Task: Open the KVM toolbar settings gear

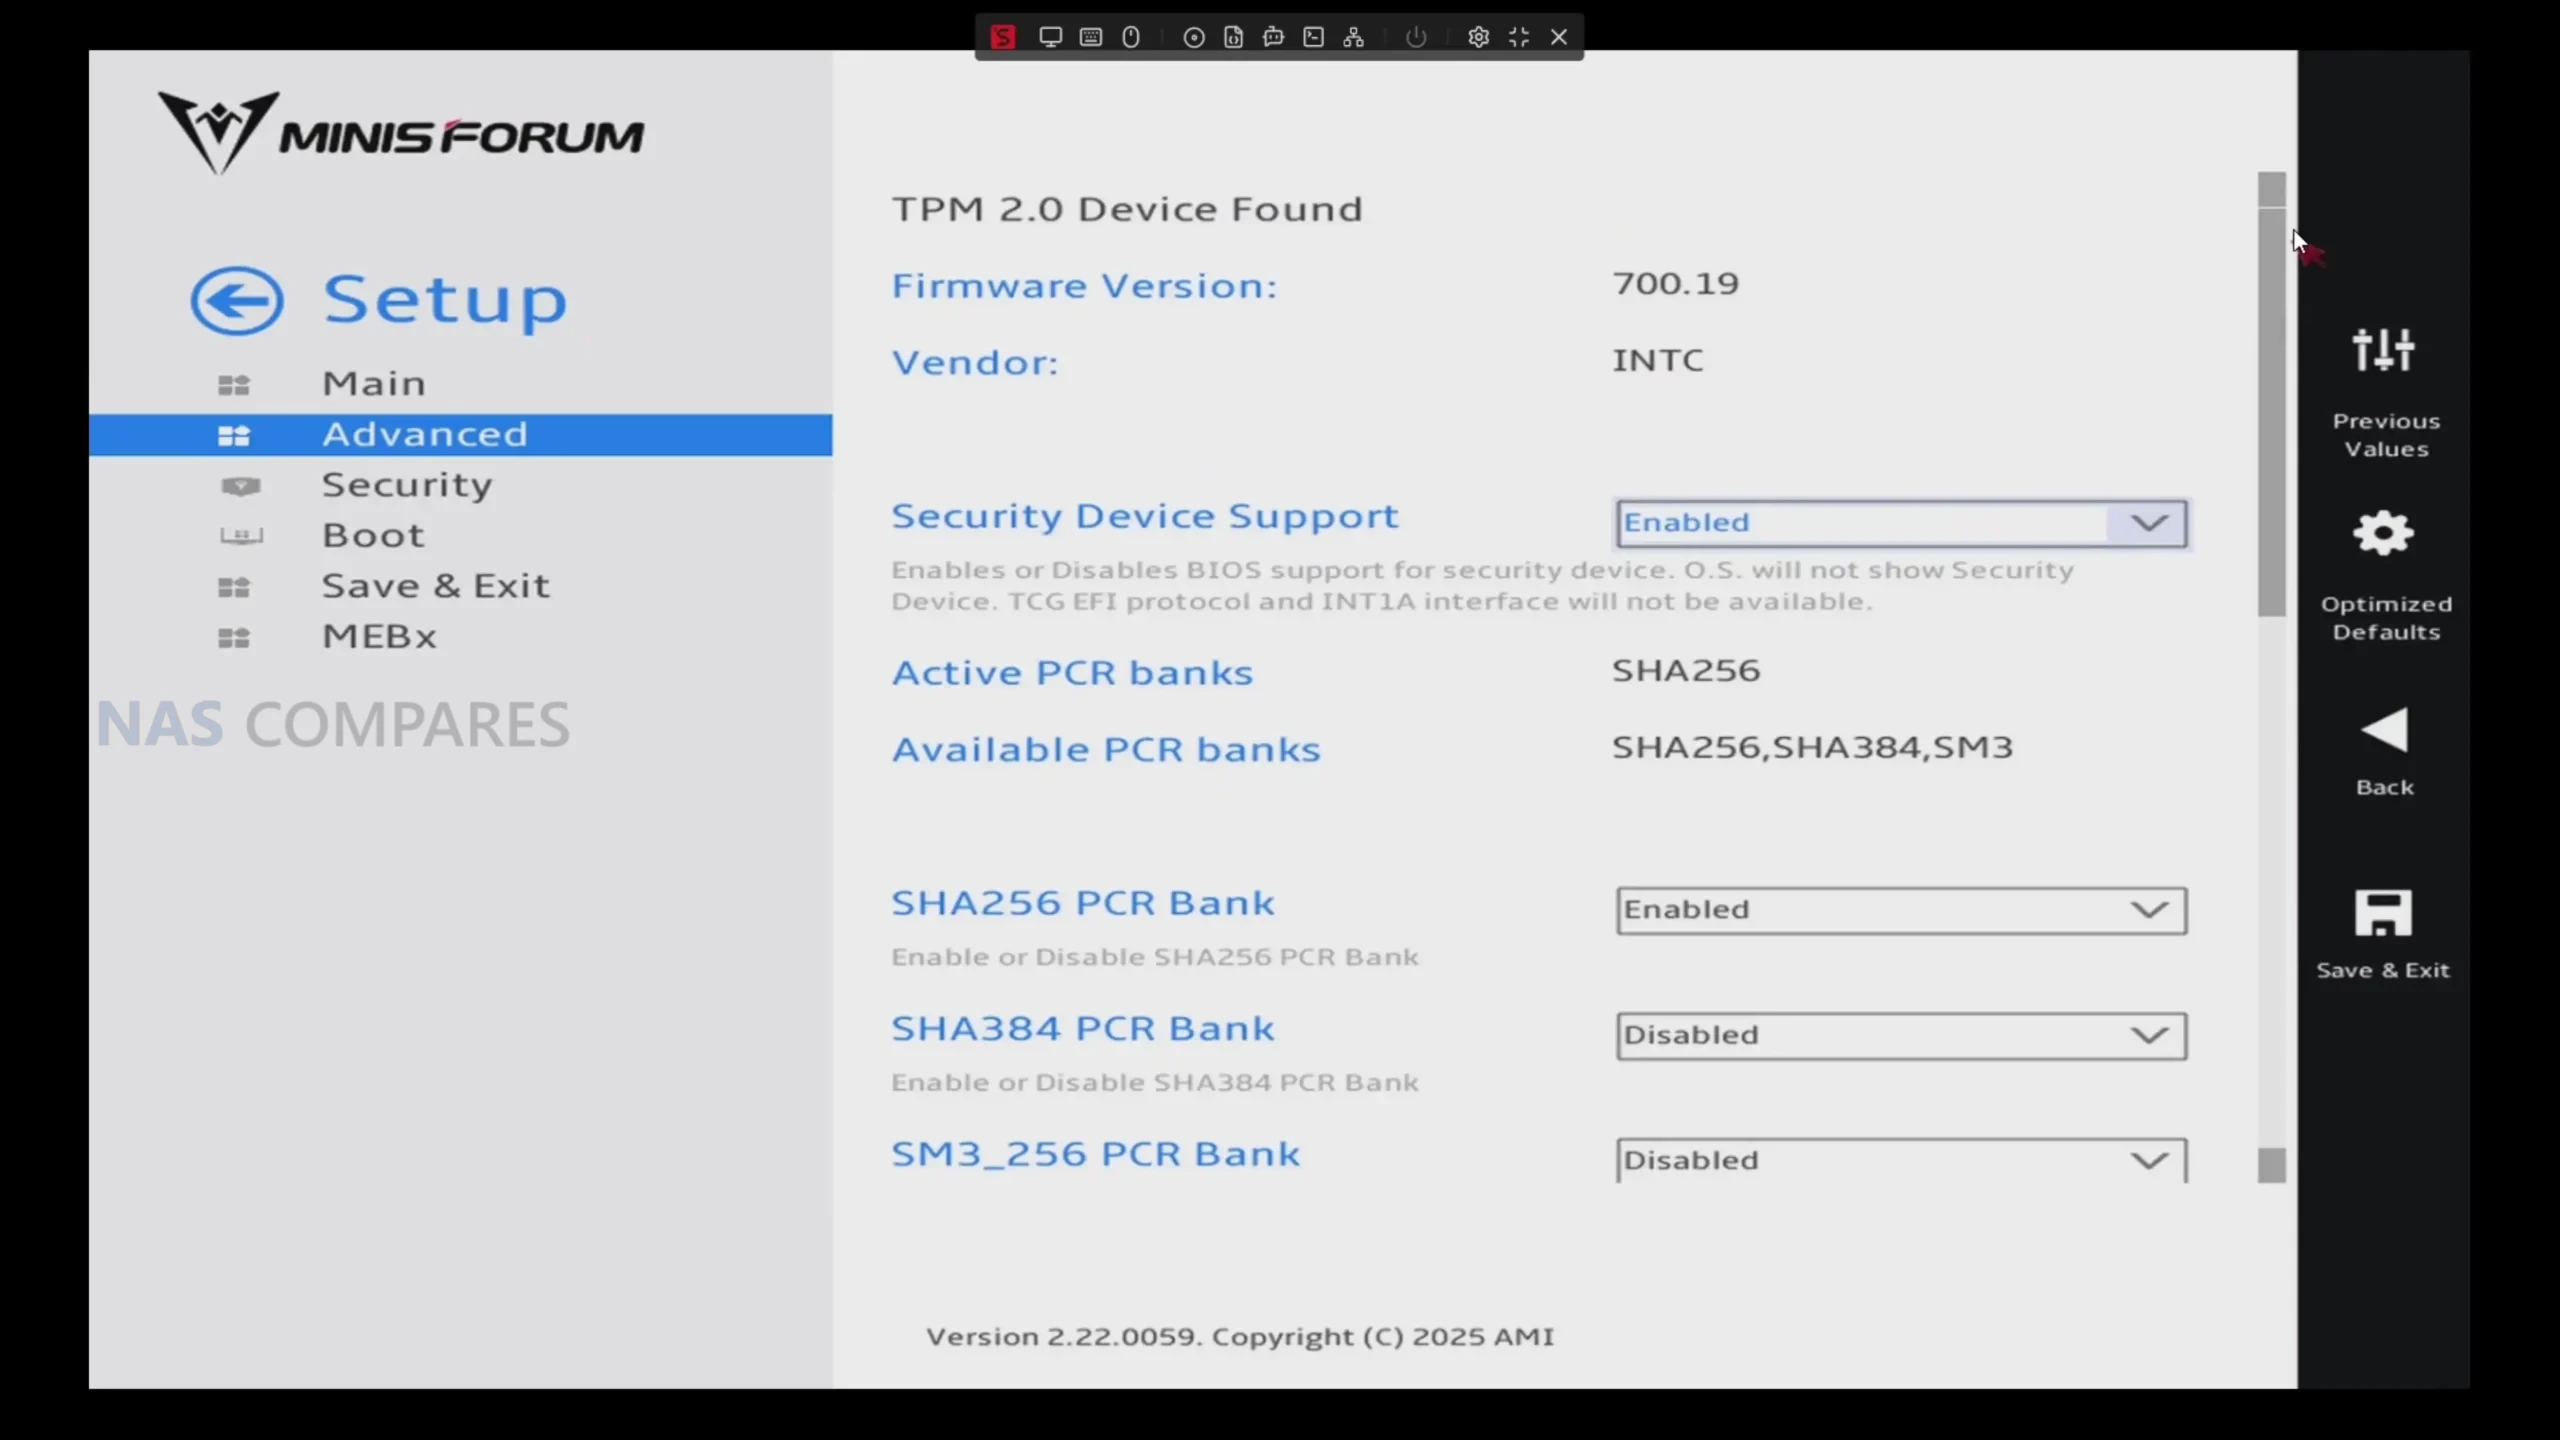Action: tap(1478, 37)
